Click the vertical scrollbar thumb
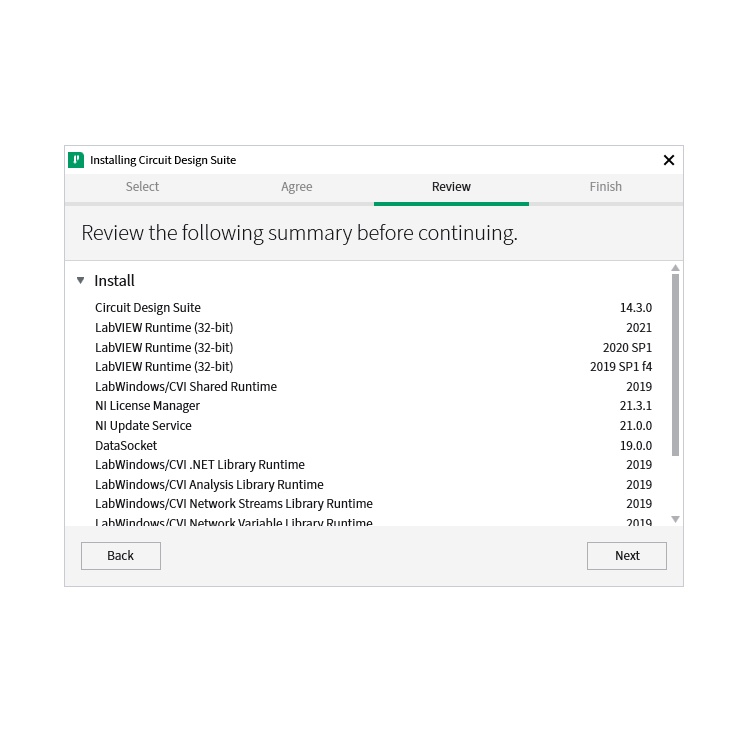The height and width of the screenshot is (753, 753). point(675,365)
